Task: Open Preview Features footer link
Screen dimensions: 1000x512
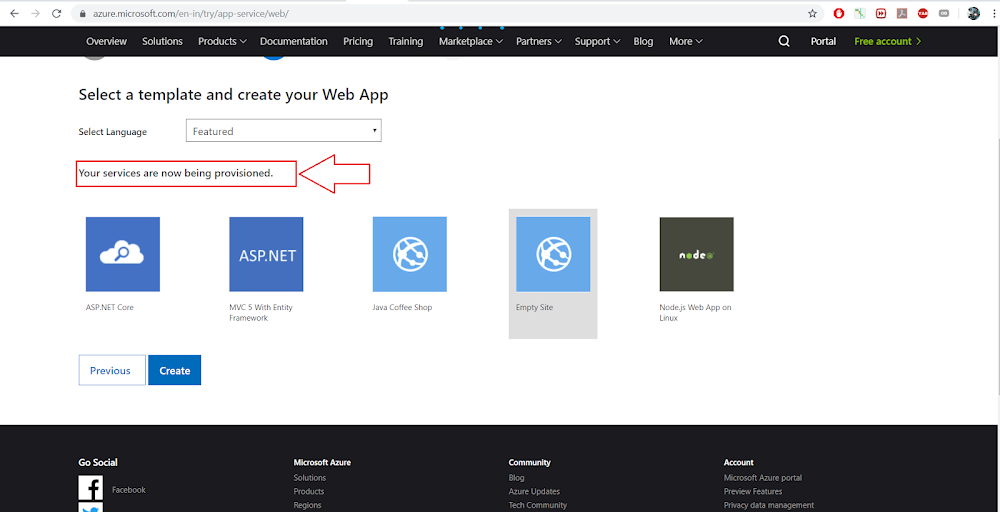Action: [753, 492]
